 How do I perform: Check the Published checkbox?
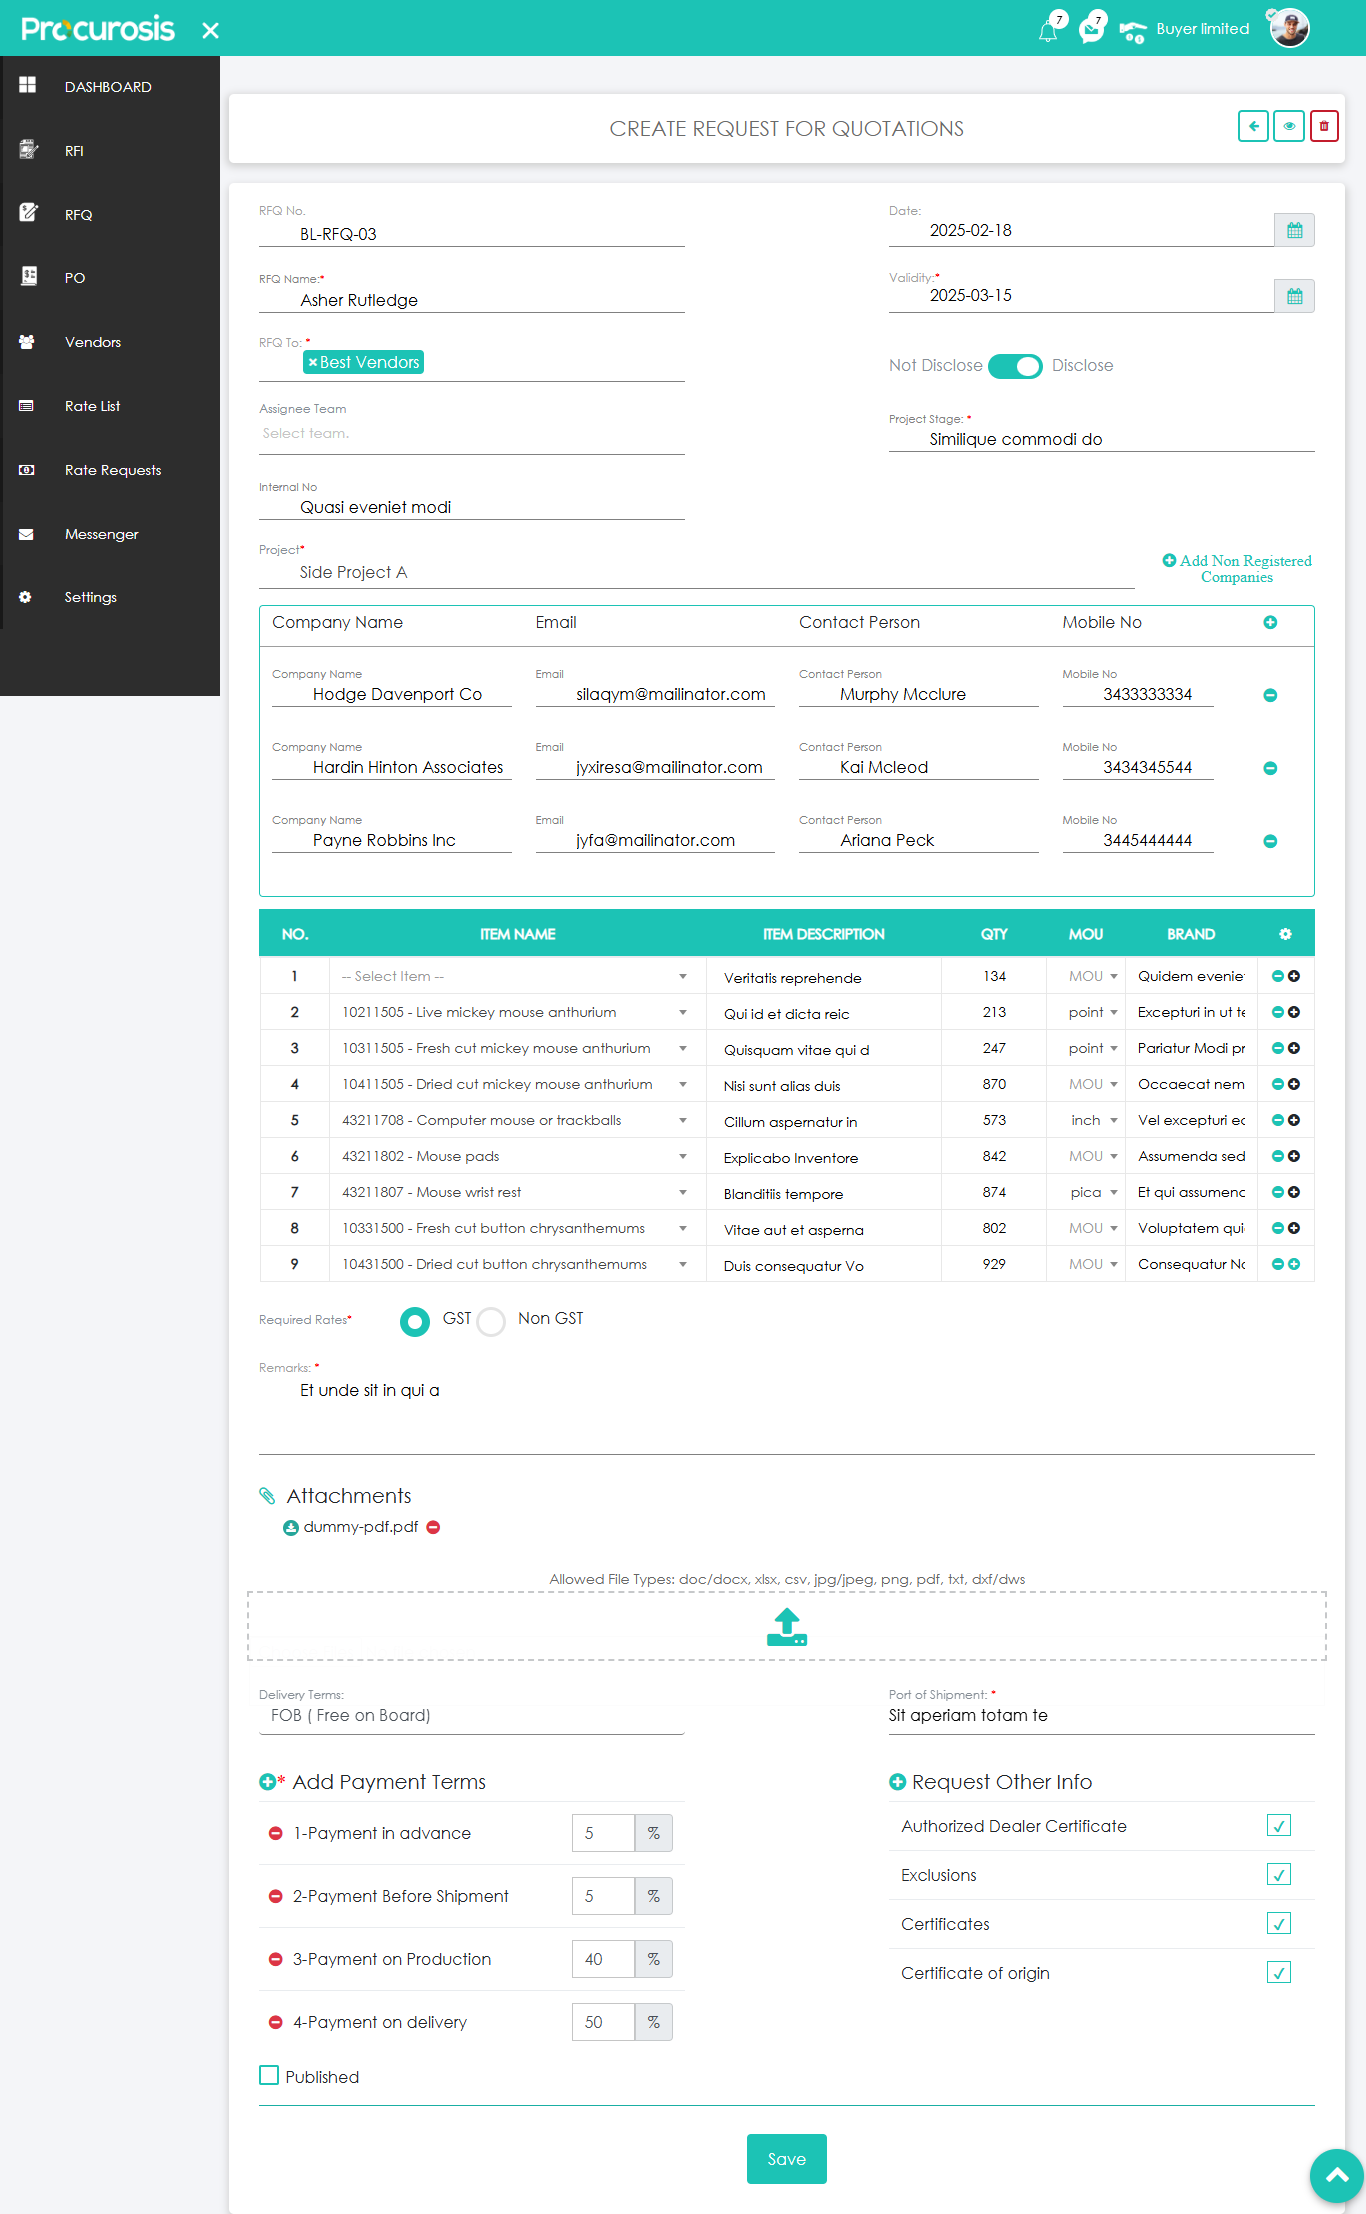click(x=269, y=2076)
